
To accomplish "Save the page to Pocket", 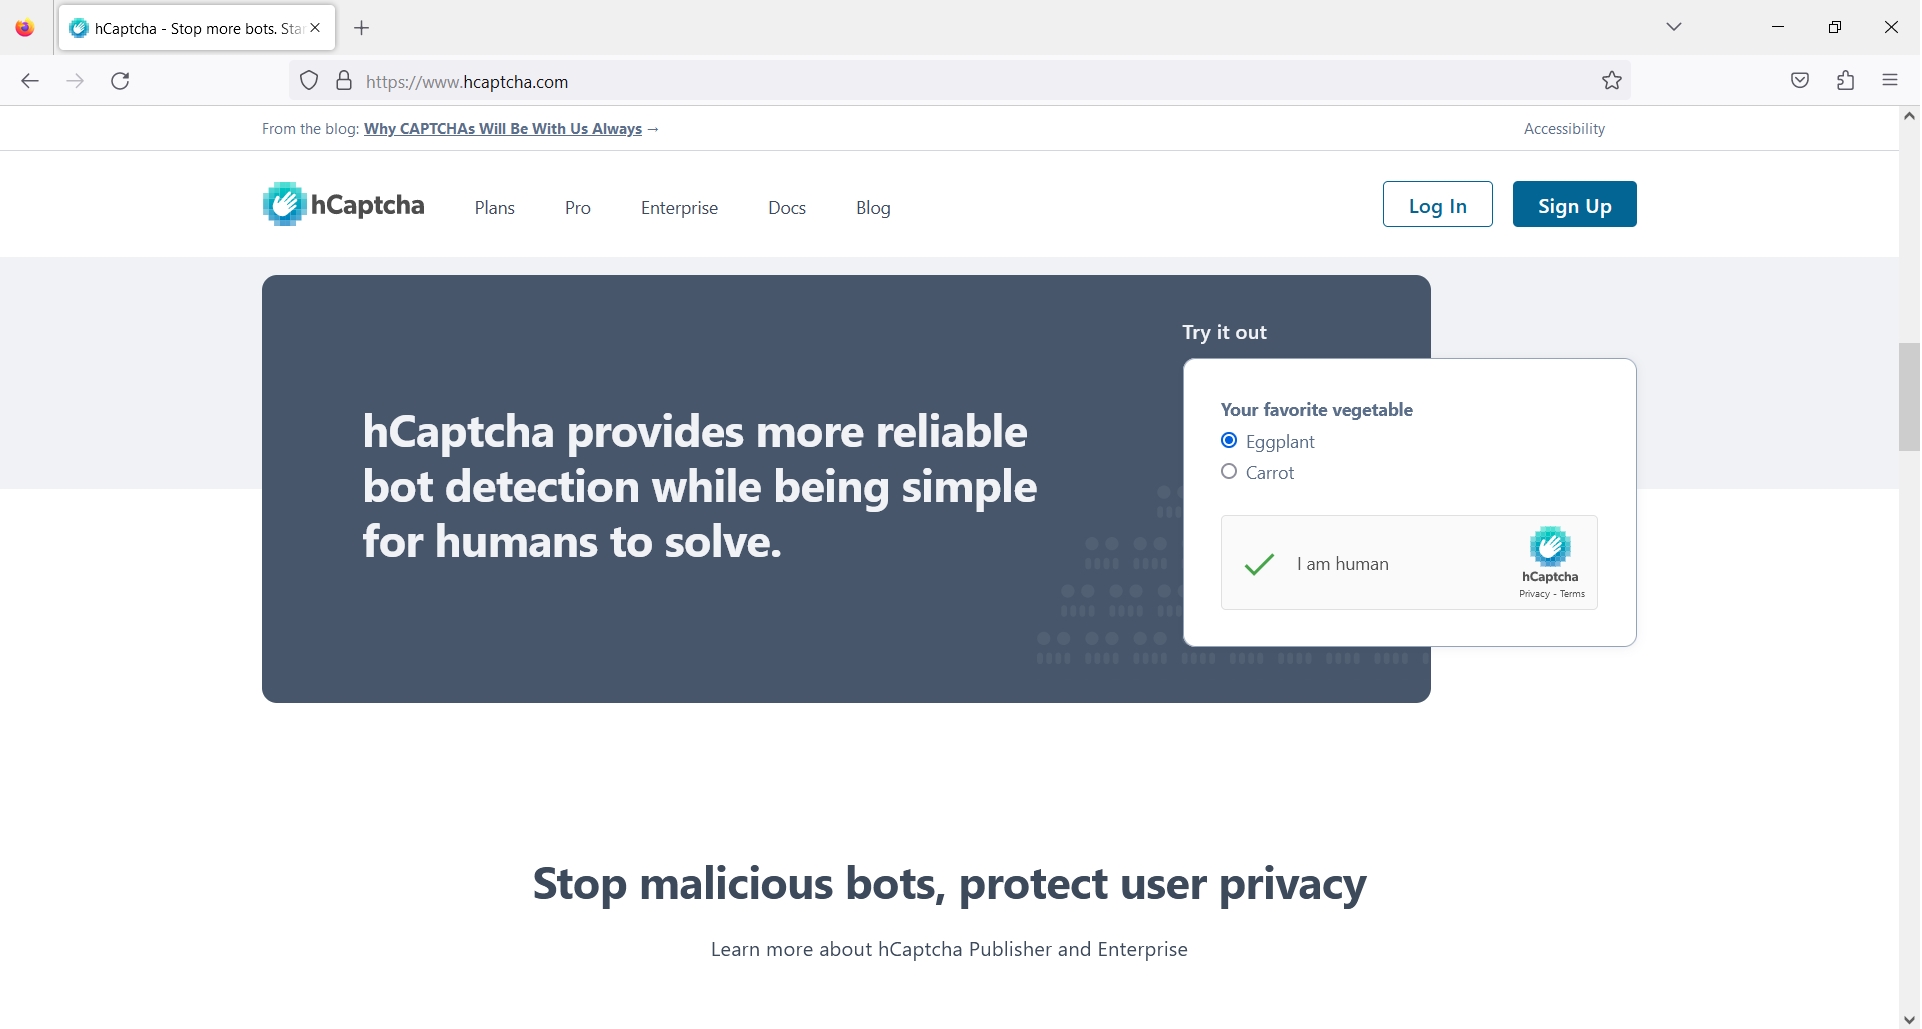I will tap(1800, 81).
